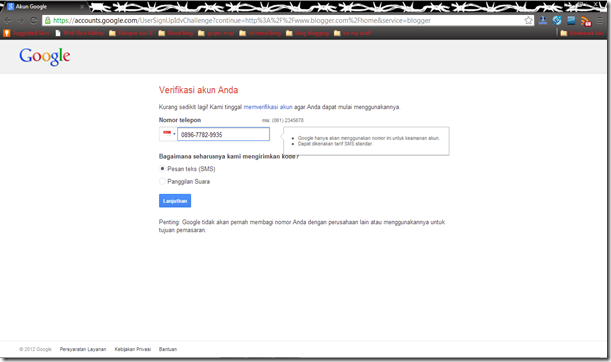Click the tooltip text about SMS standar tariff
Image resolution: width=611 pixels, height=362 pixels.
pyautogui.click(x=335, y=144)
